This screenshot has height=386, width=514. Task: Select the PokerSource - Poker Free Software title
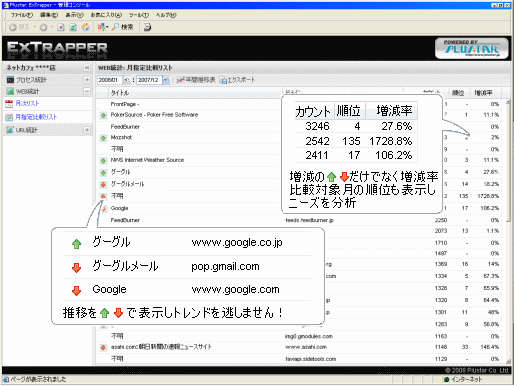[x=154, y=115]
